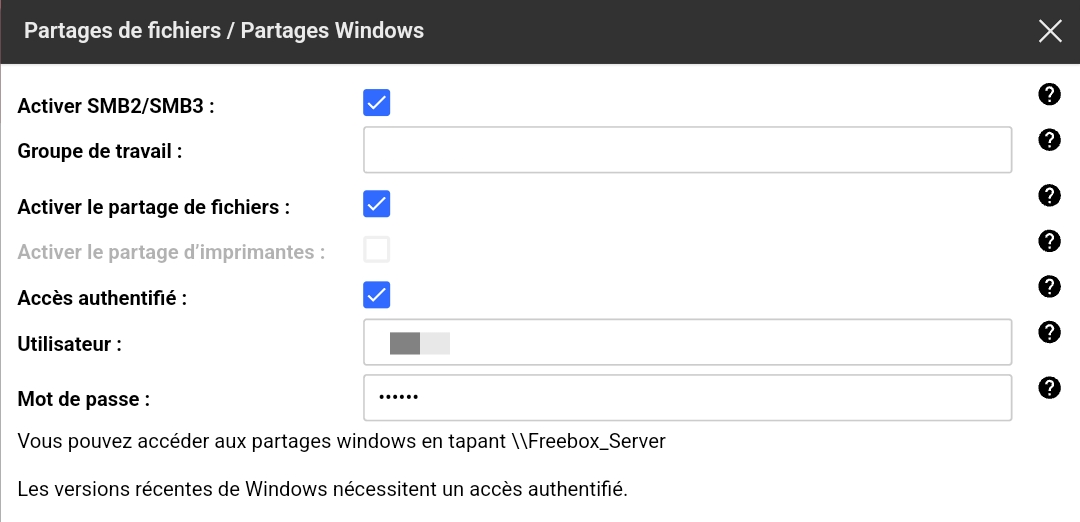The height and width of the screenshot is (522, 1080).
Task: Click the Utilisateur label
Action: click(70, 344)
